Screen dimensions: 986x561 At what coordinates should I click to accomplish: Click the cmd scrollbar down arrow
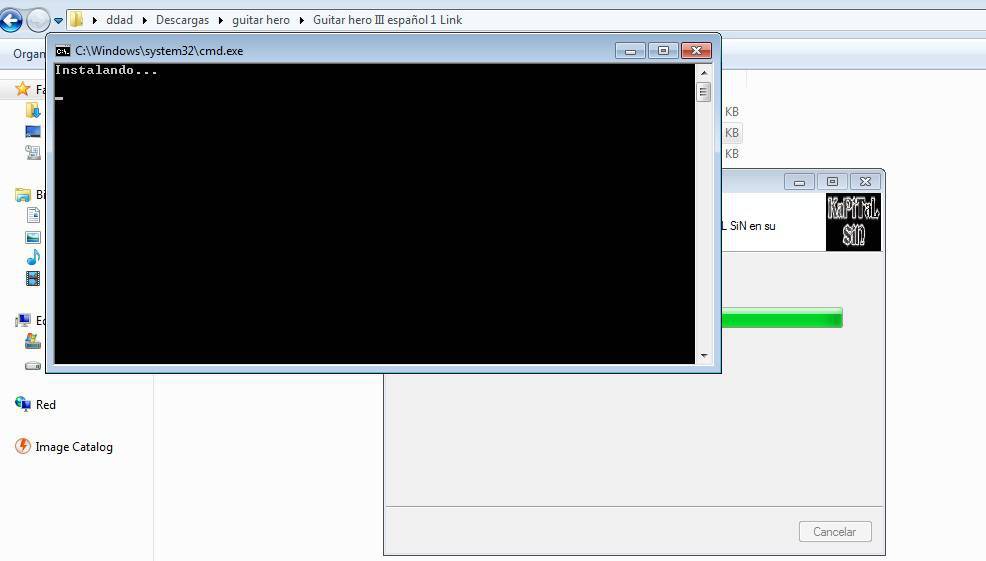pos(704,356)
